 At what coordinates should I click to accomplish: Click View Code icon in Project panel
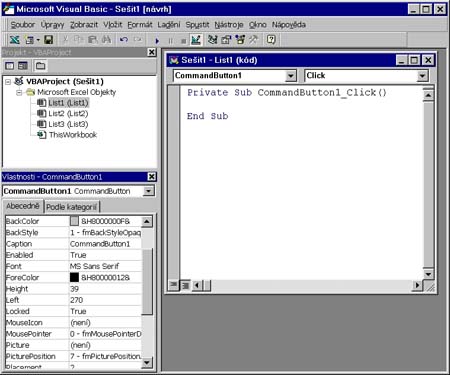(x=10, y=66)
